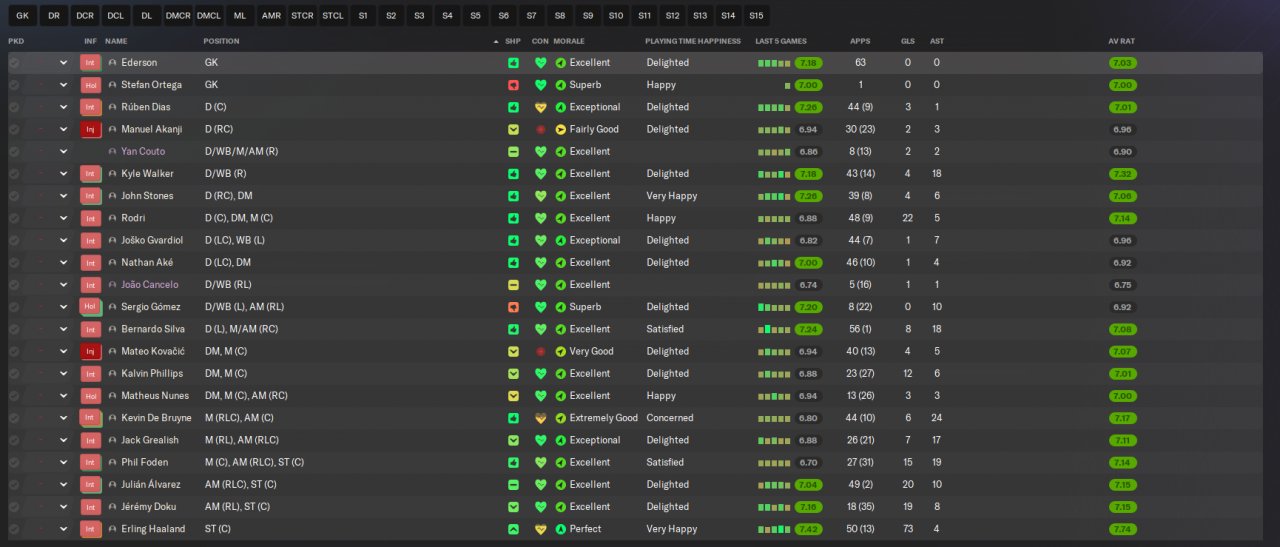Click Stefan Ortega's red sharpness icon
Viewport: 1280px width, 547px height.
tap(513, 85)
